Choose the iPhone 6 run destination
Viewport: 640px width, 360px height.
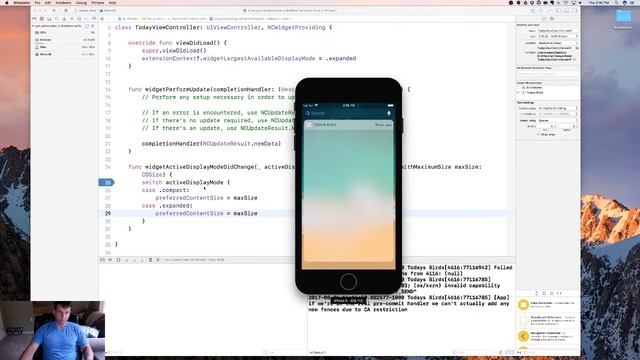[x=108, y=11]
